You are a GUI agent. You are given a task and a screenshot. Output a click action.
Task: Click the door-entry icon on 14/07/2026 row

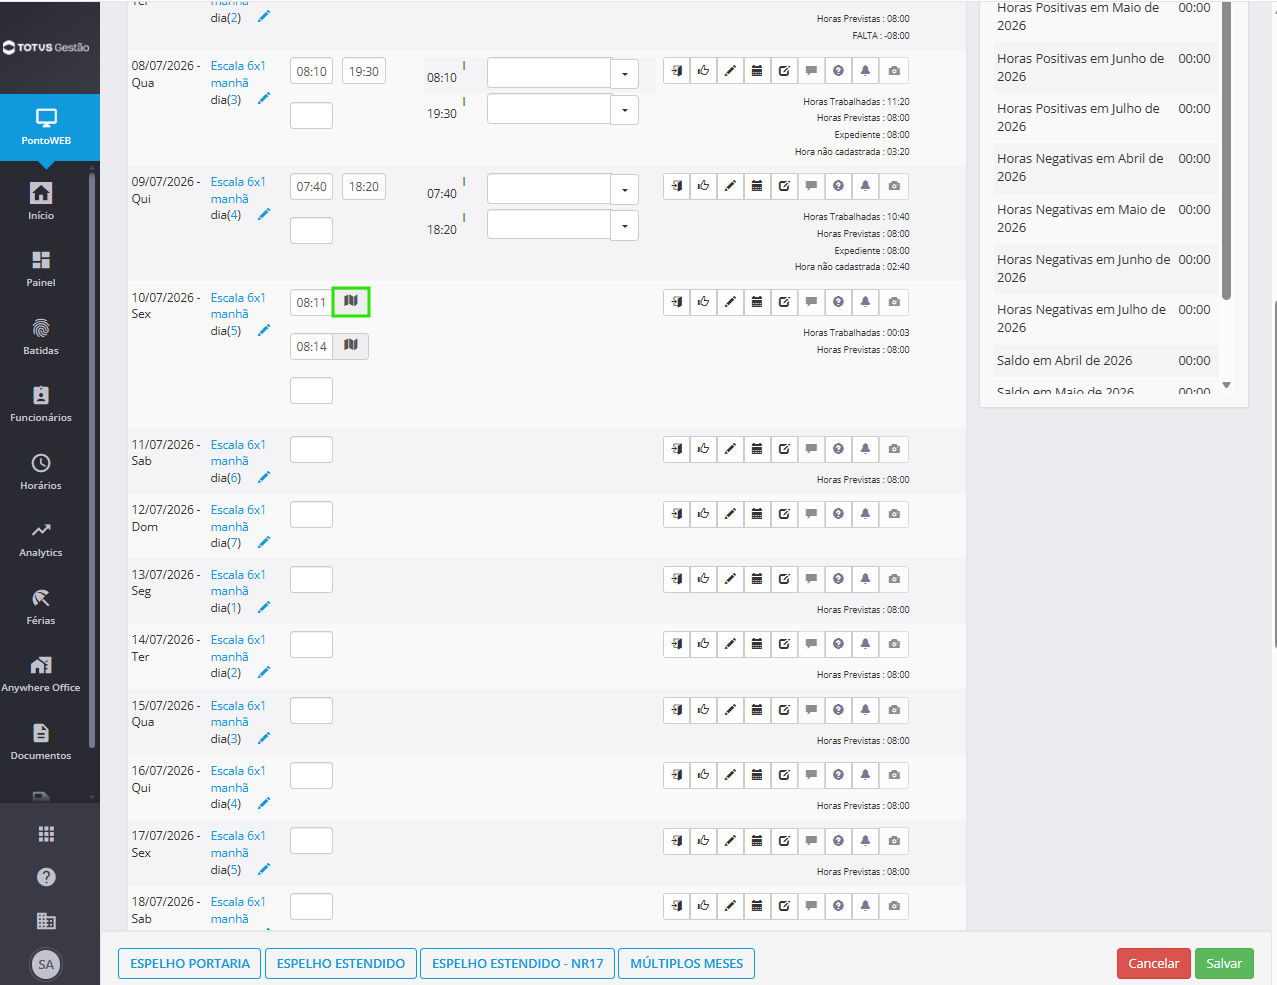[677, 644]
